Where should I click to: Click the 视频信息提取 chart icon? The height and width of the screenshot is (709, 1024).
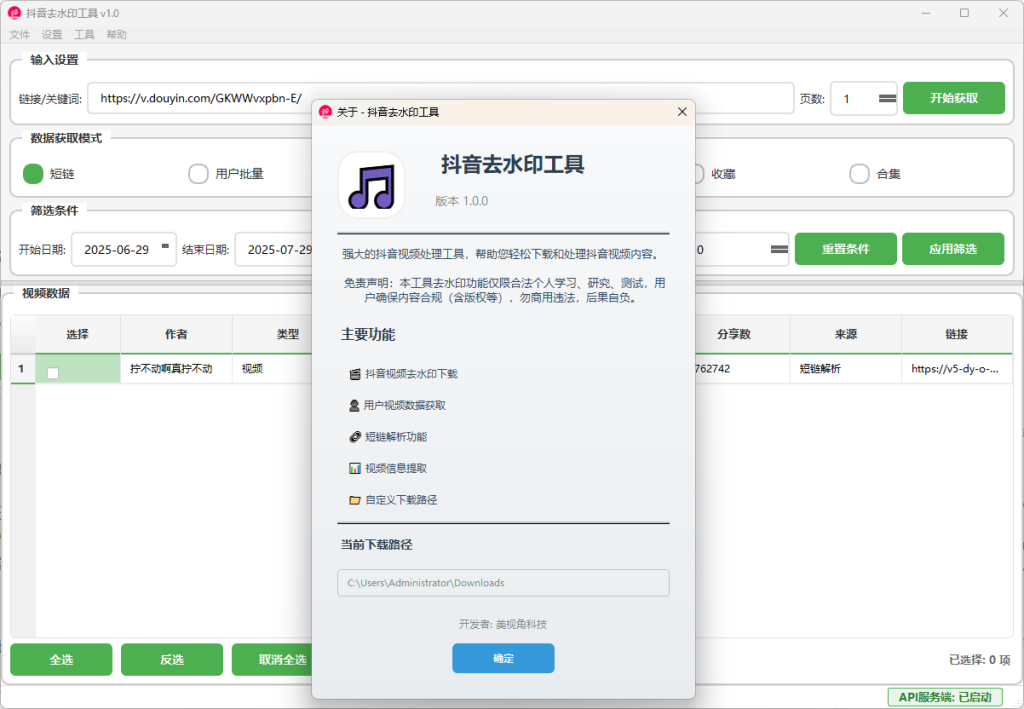[x=354, y=467]
